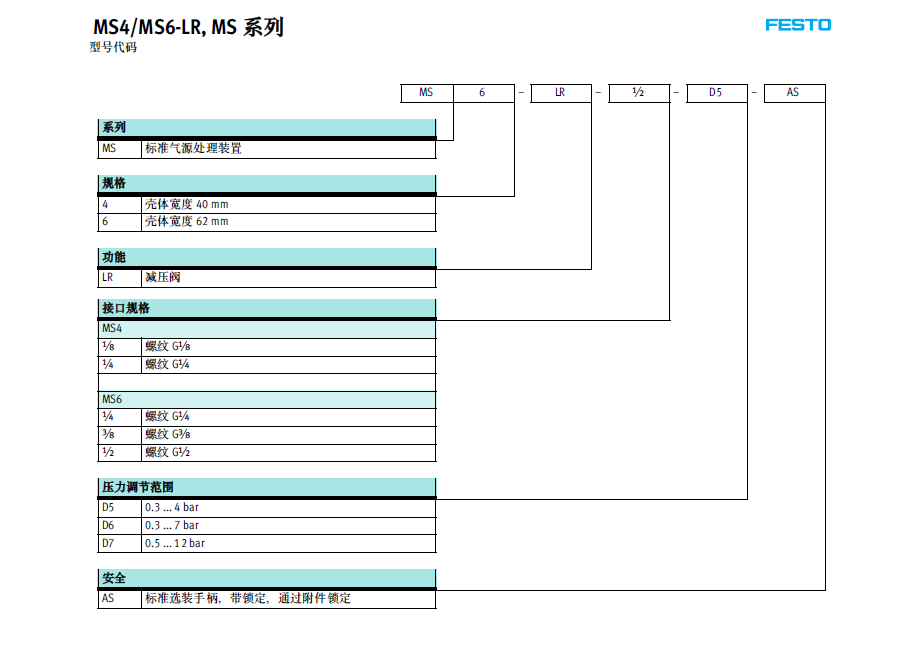Click the 'AS' code in the 安全 table
916x646 pixels.
pos(120,599)
